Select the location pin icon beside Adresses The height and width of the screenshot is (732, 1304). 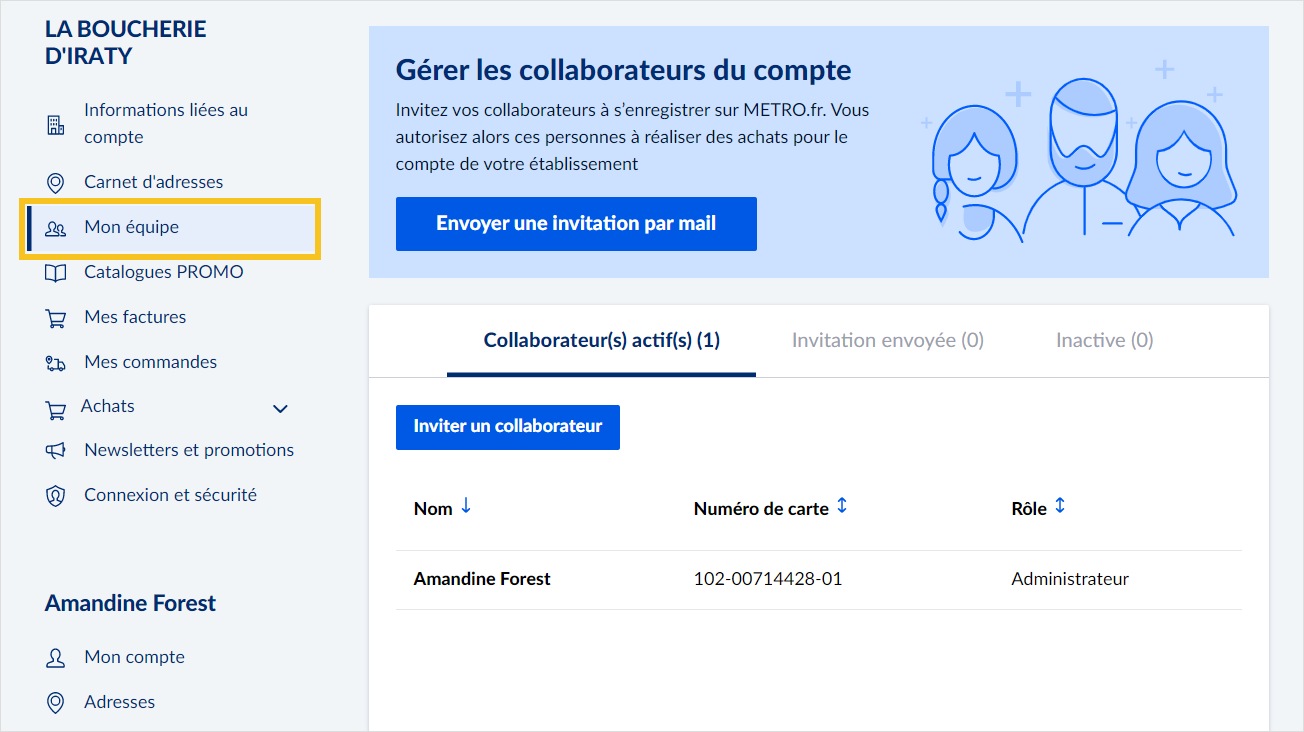point(57,702)
